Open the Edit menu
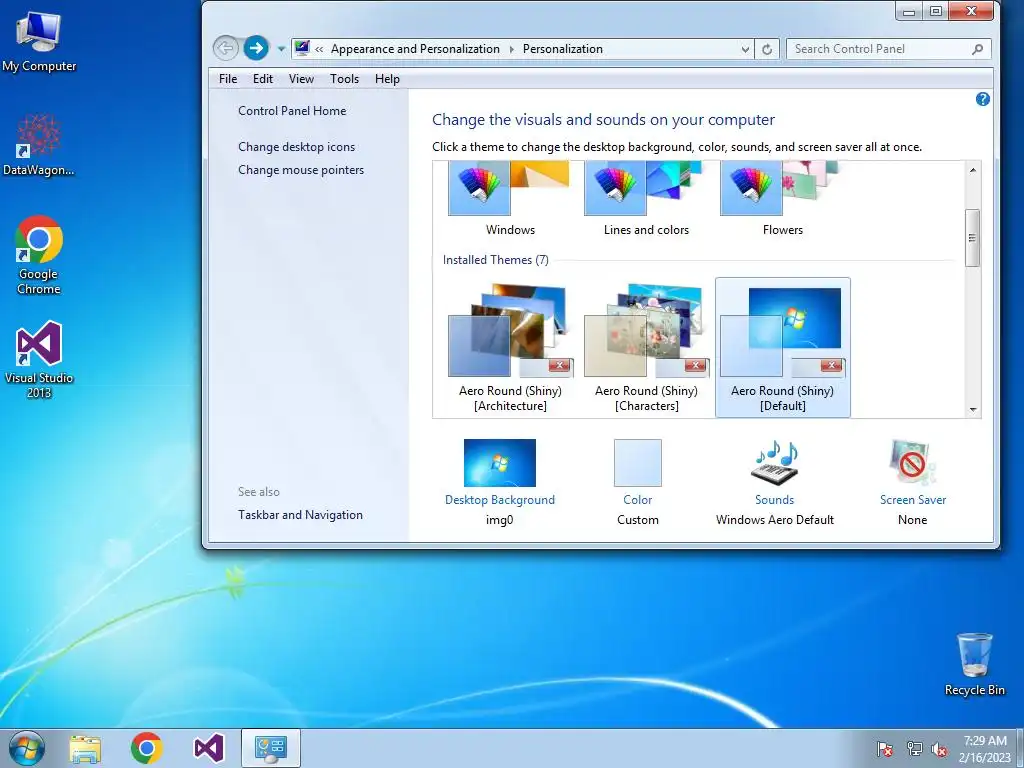The width and height of the screenshot is (1024, 768). tap(263, 79)
